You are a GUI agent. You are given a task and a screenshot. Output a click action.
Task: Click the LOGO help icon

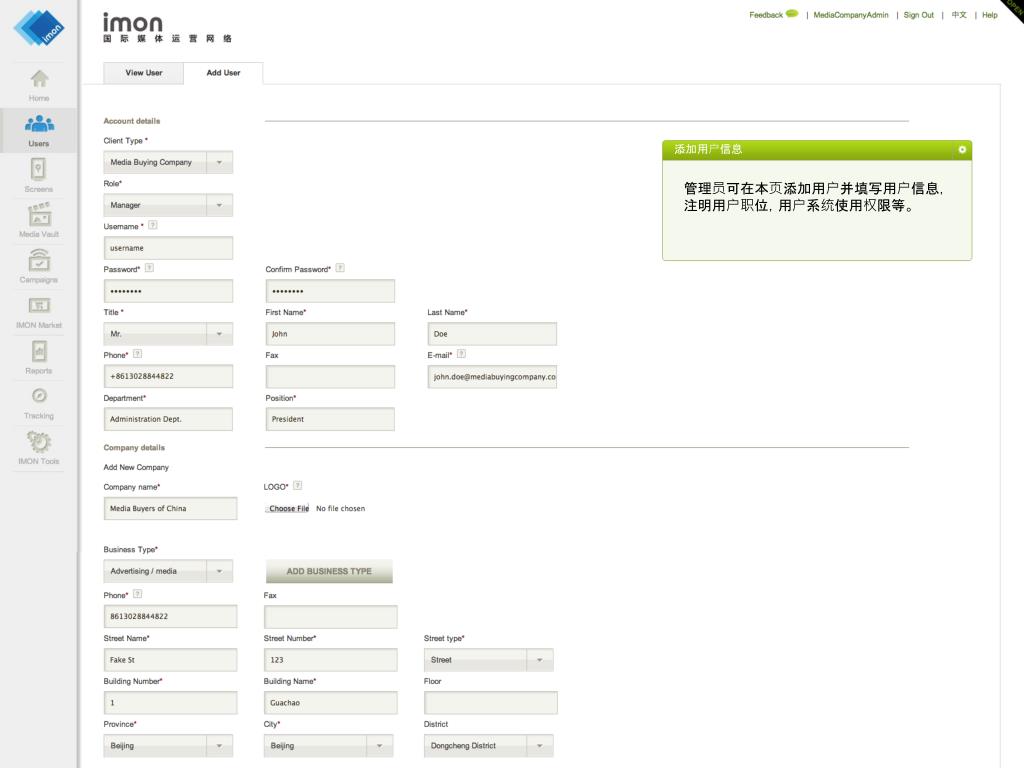tap(298, 486)
